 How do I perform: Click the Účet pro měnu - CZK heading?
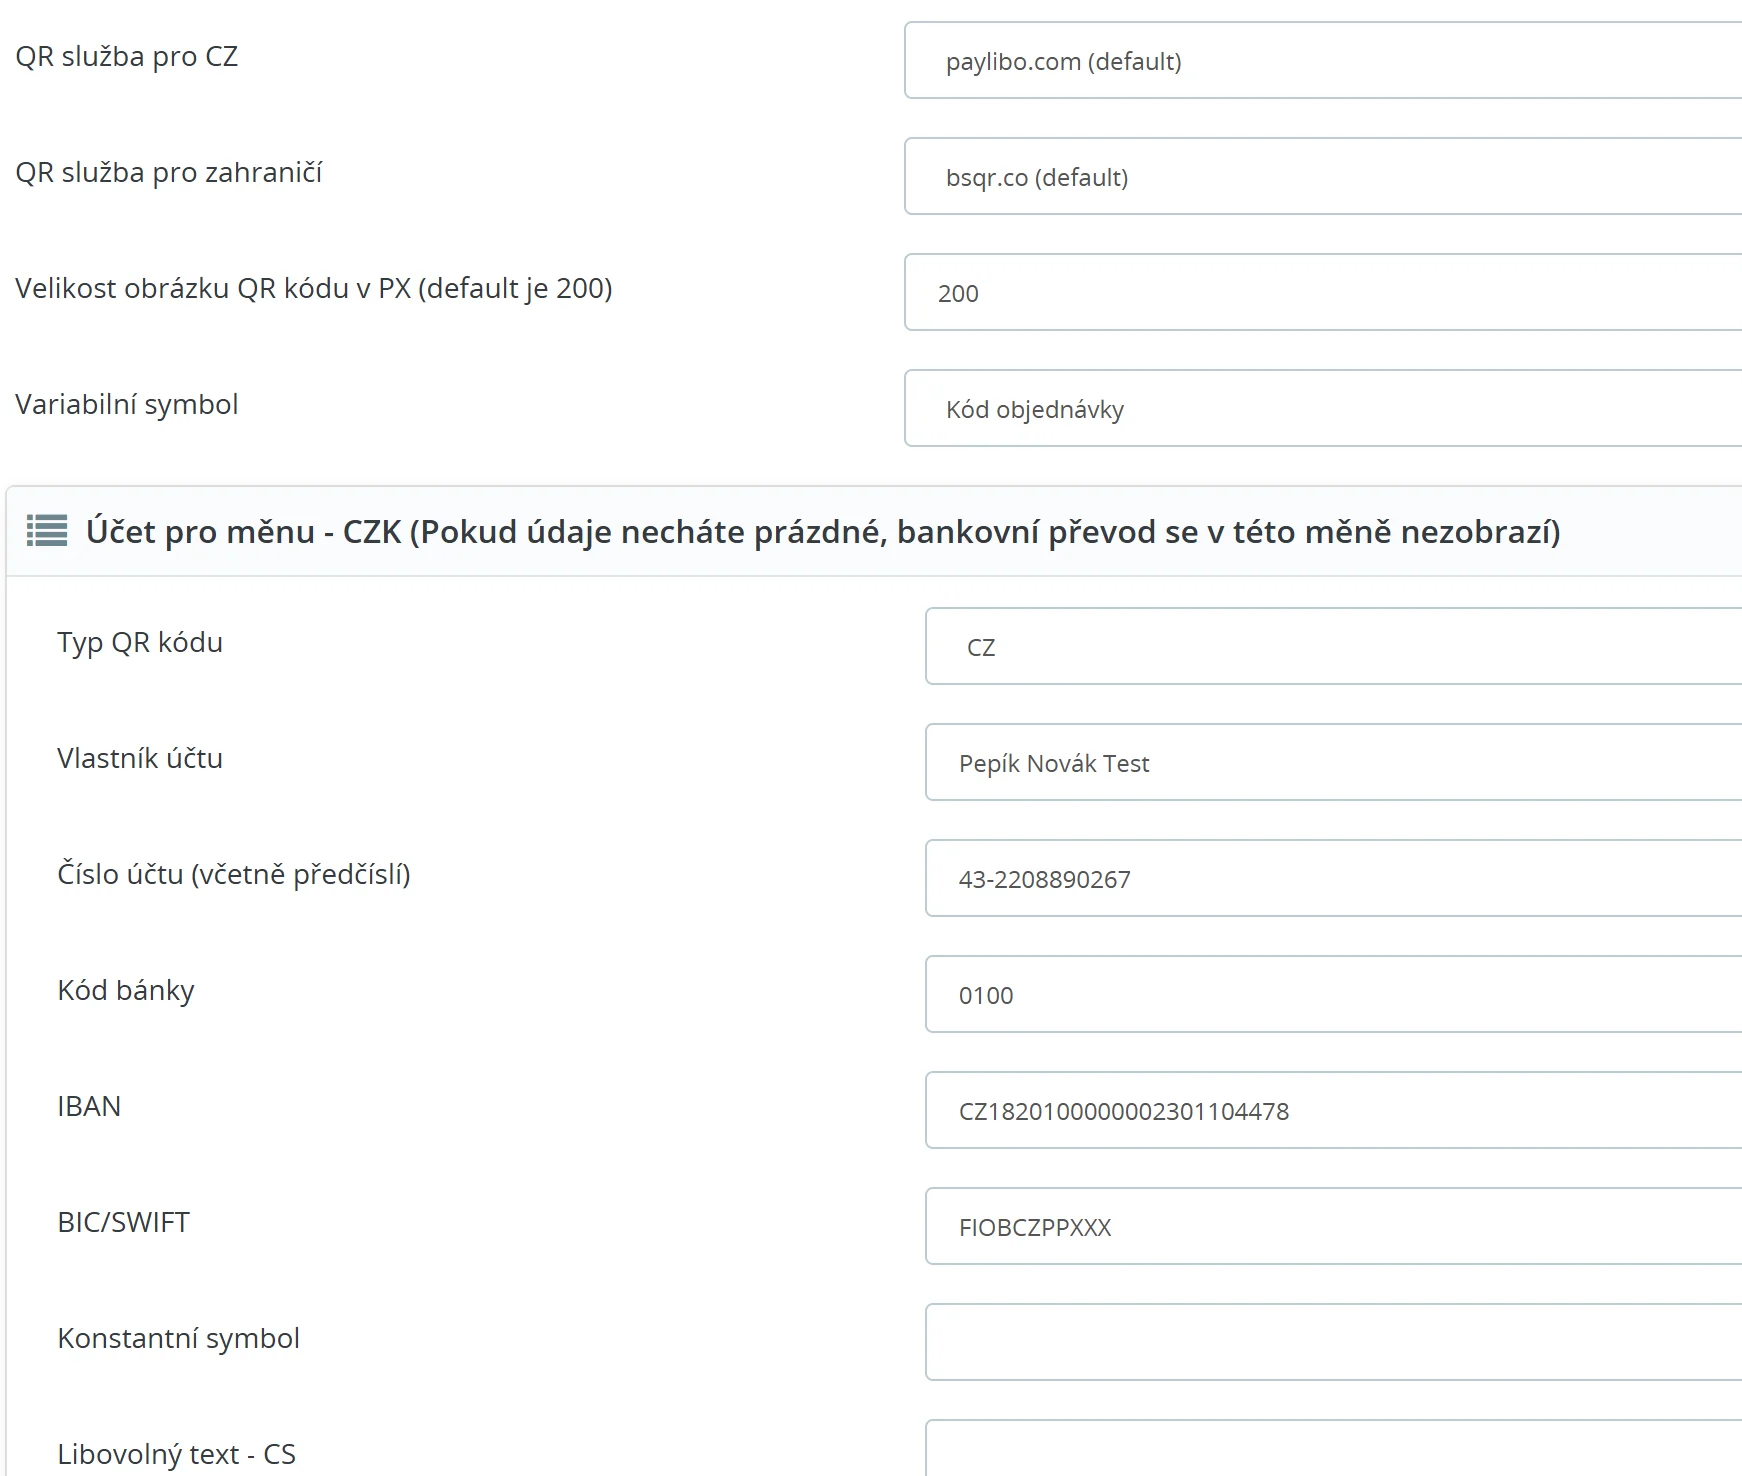822,532
